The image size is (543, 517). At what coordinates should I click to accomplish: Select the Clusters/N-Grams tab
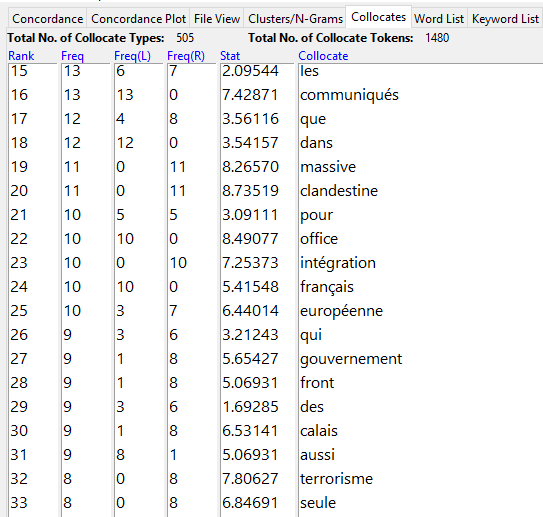295,19
